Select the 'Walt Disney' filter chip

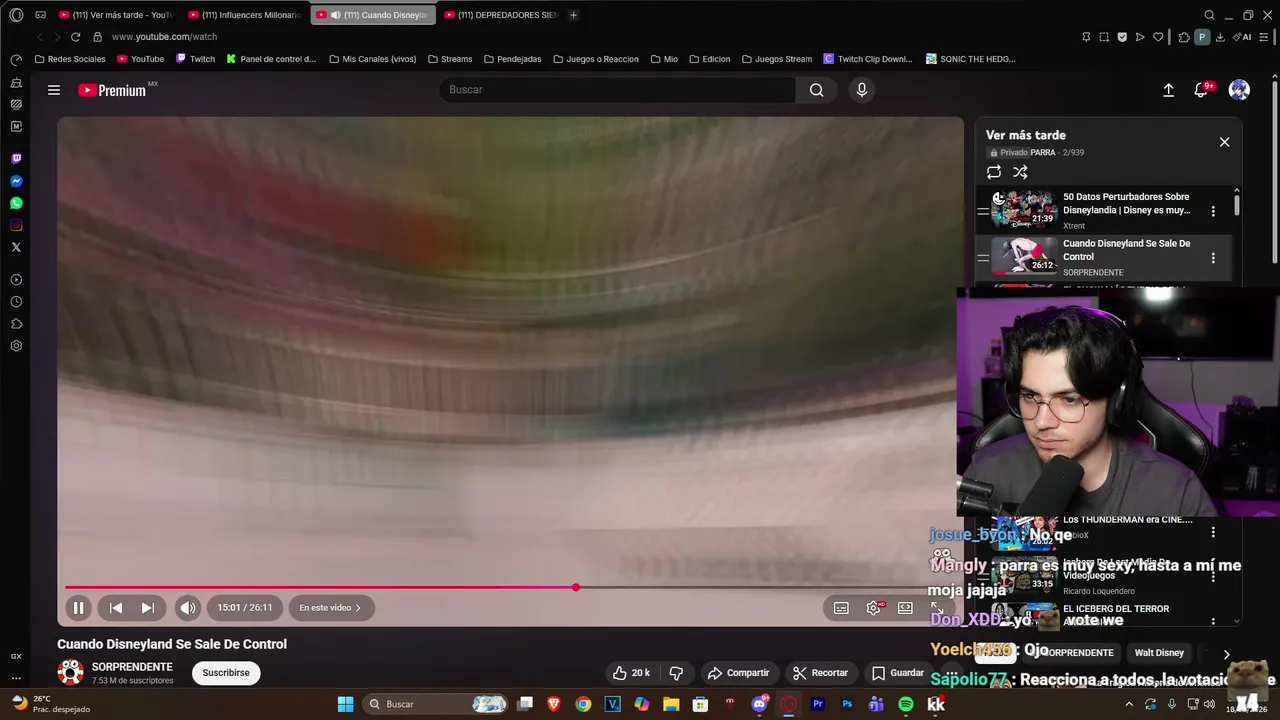coord(1159,653)
